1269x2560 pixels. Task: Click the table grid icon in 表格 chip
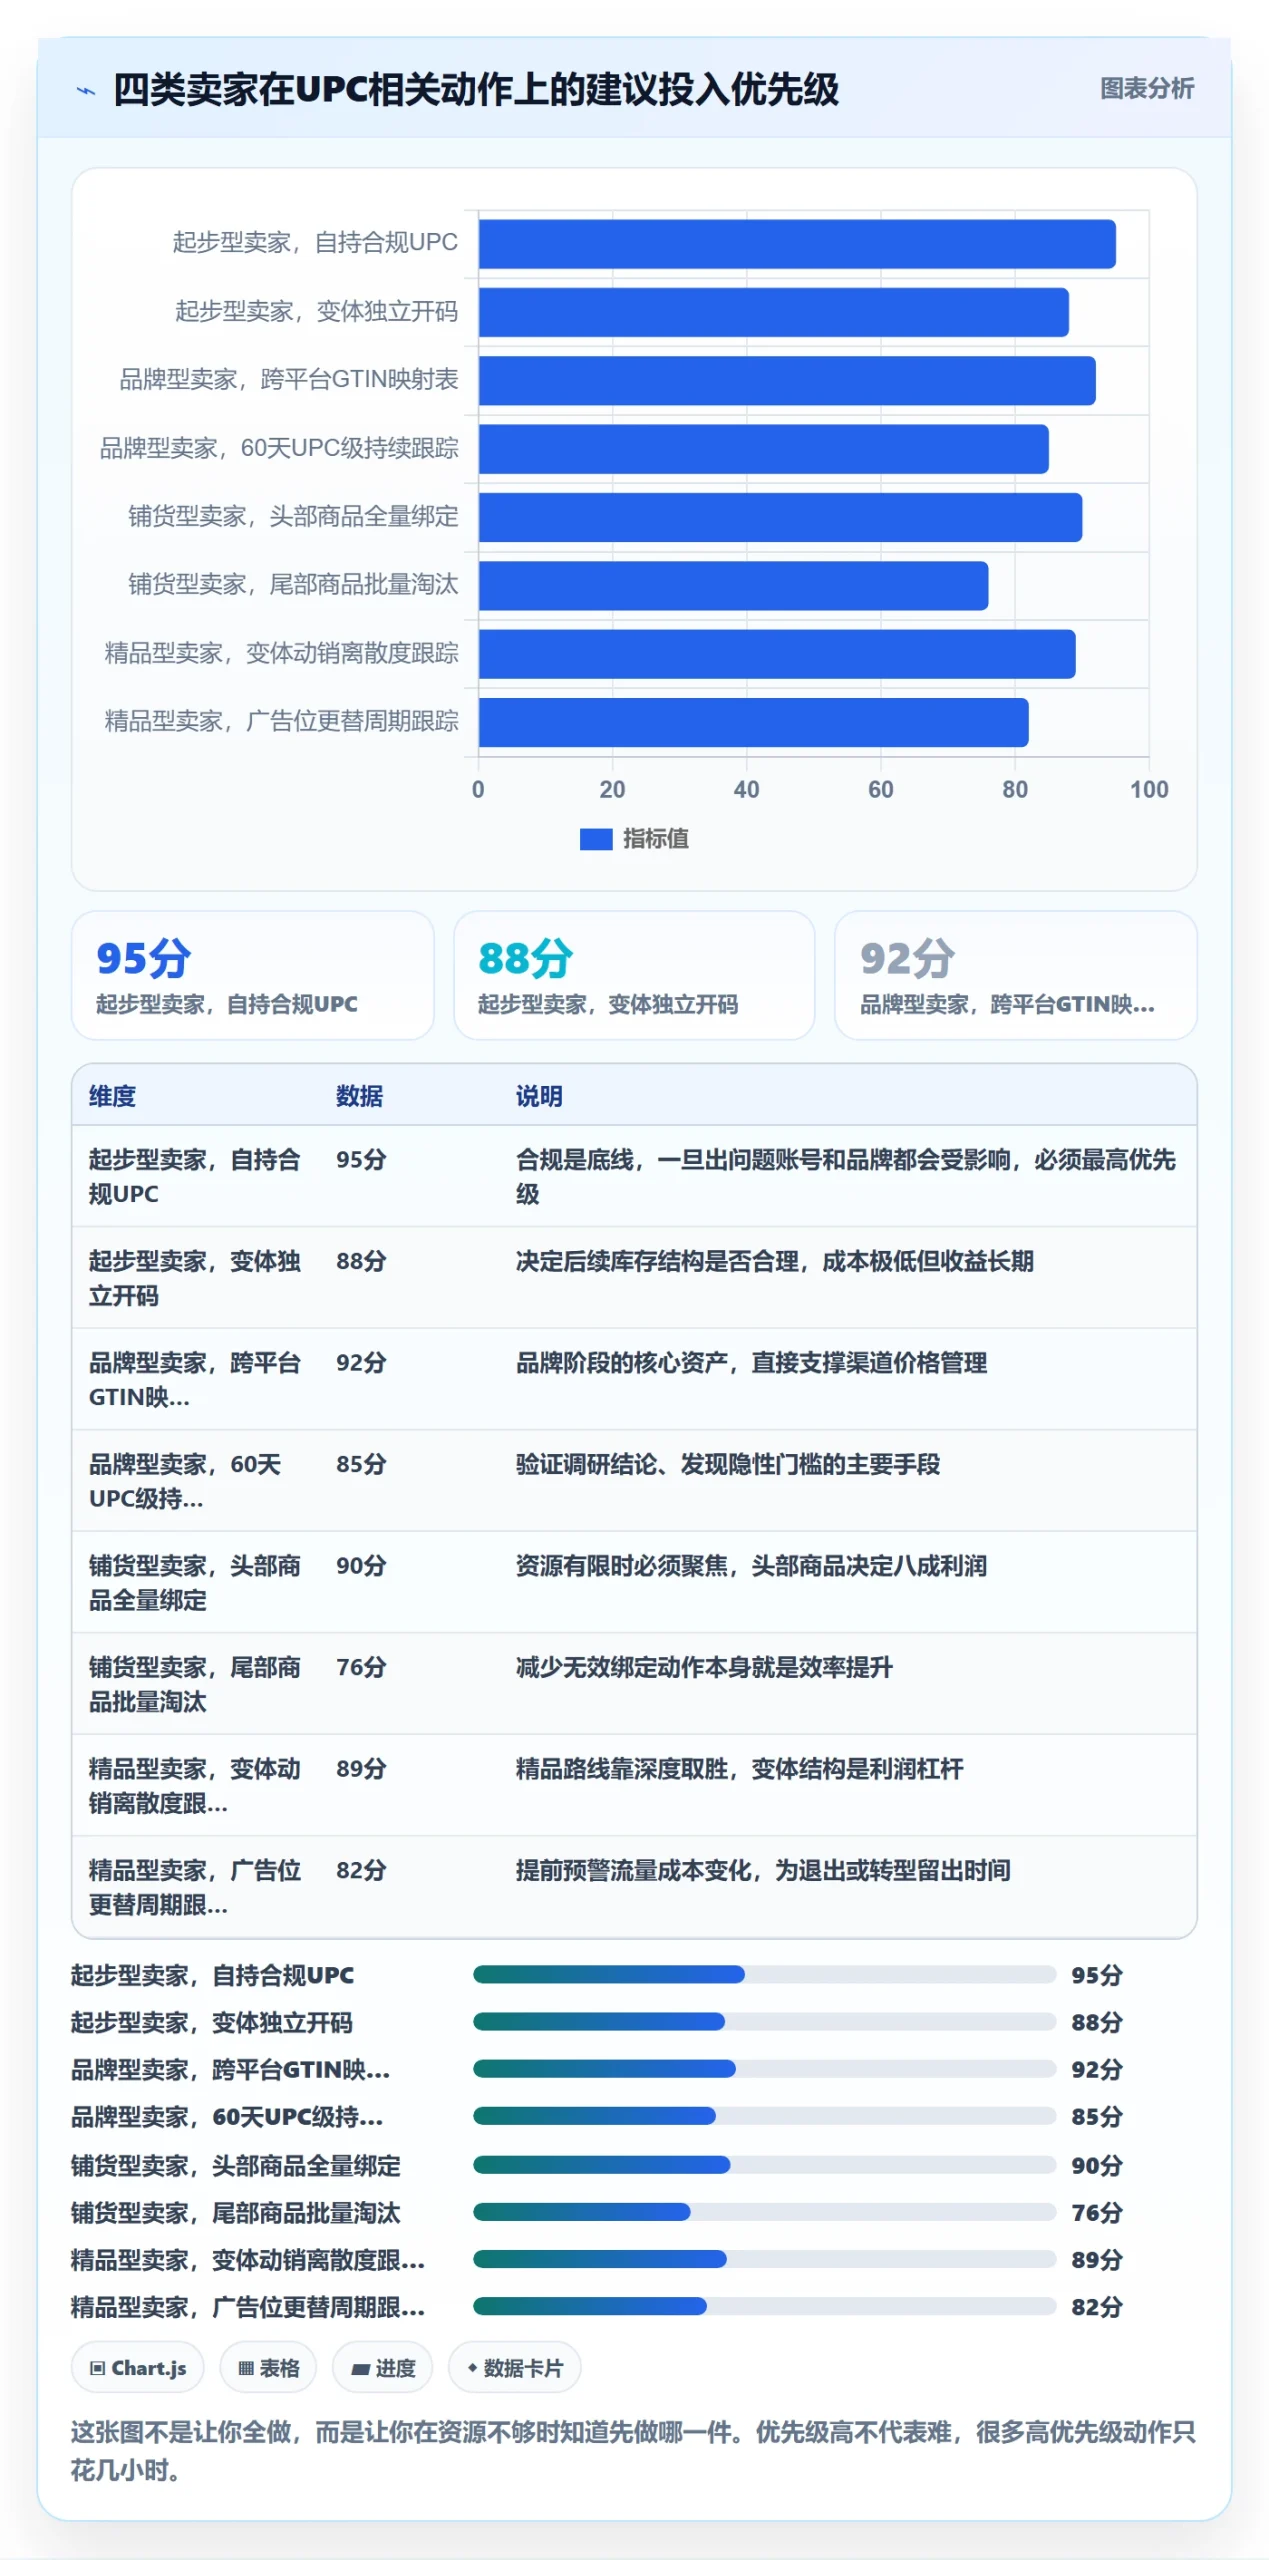point(246,2367)
